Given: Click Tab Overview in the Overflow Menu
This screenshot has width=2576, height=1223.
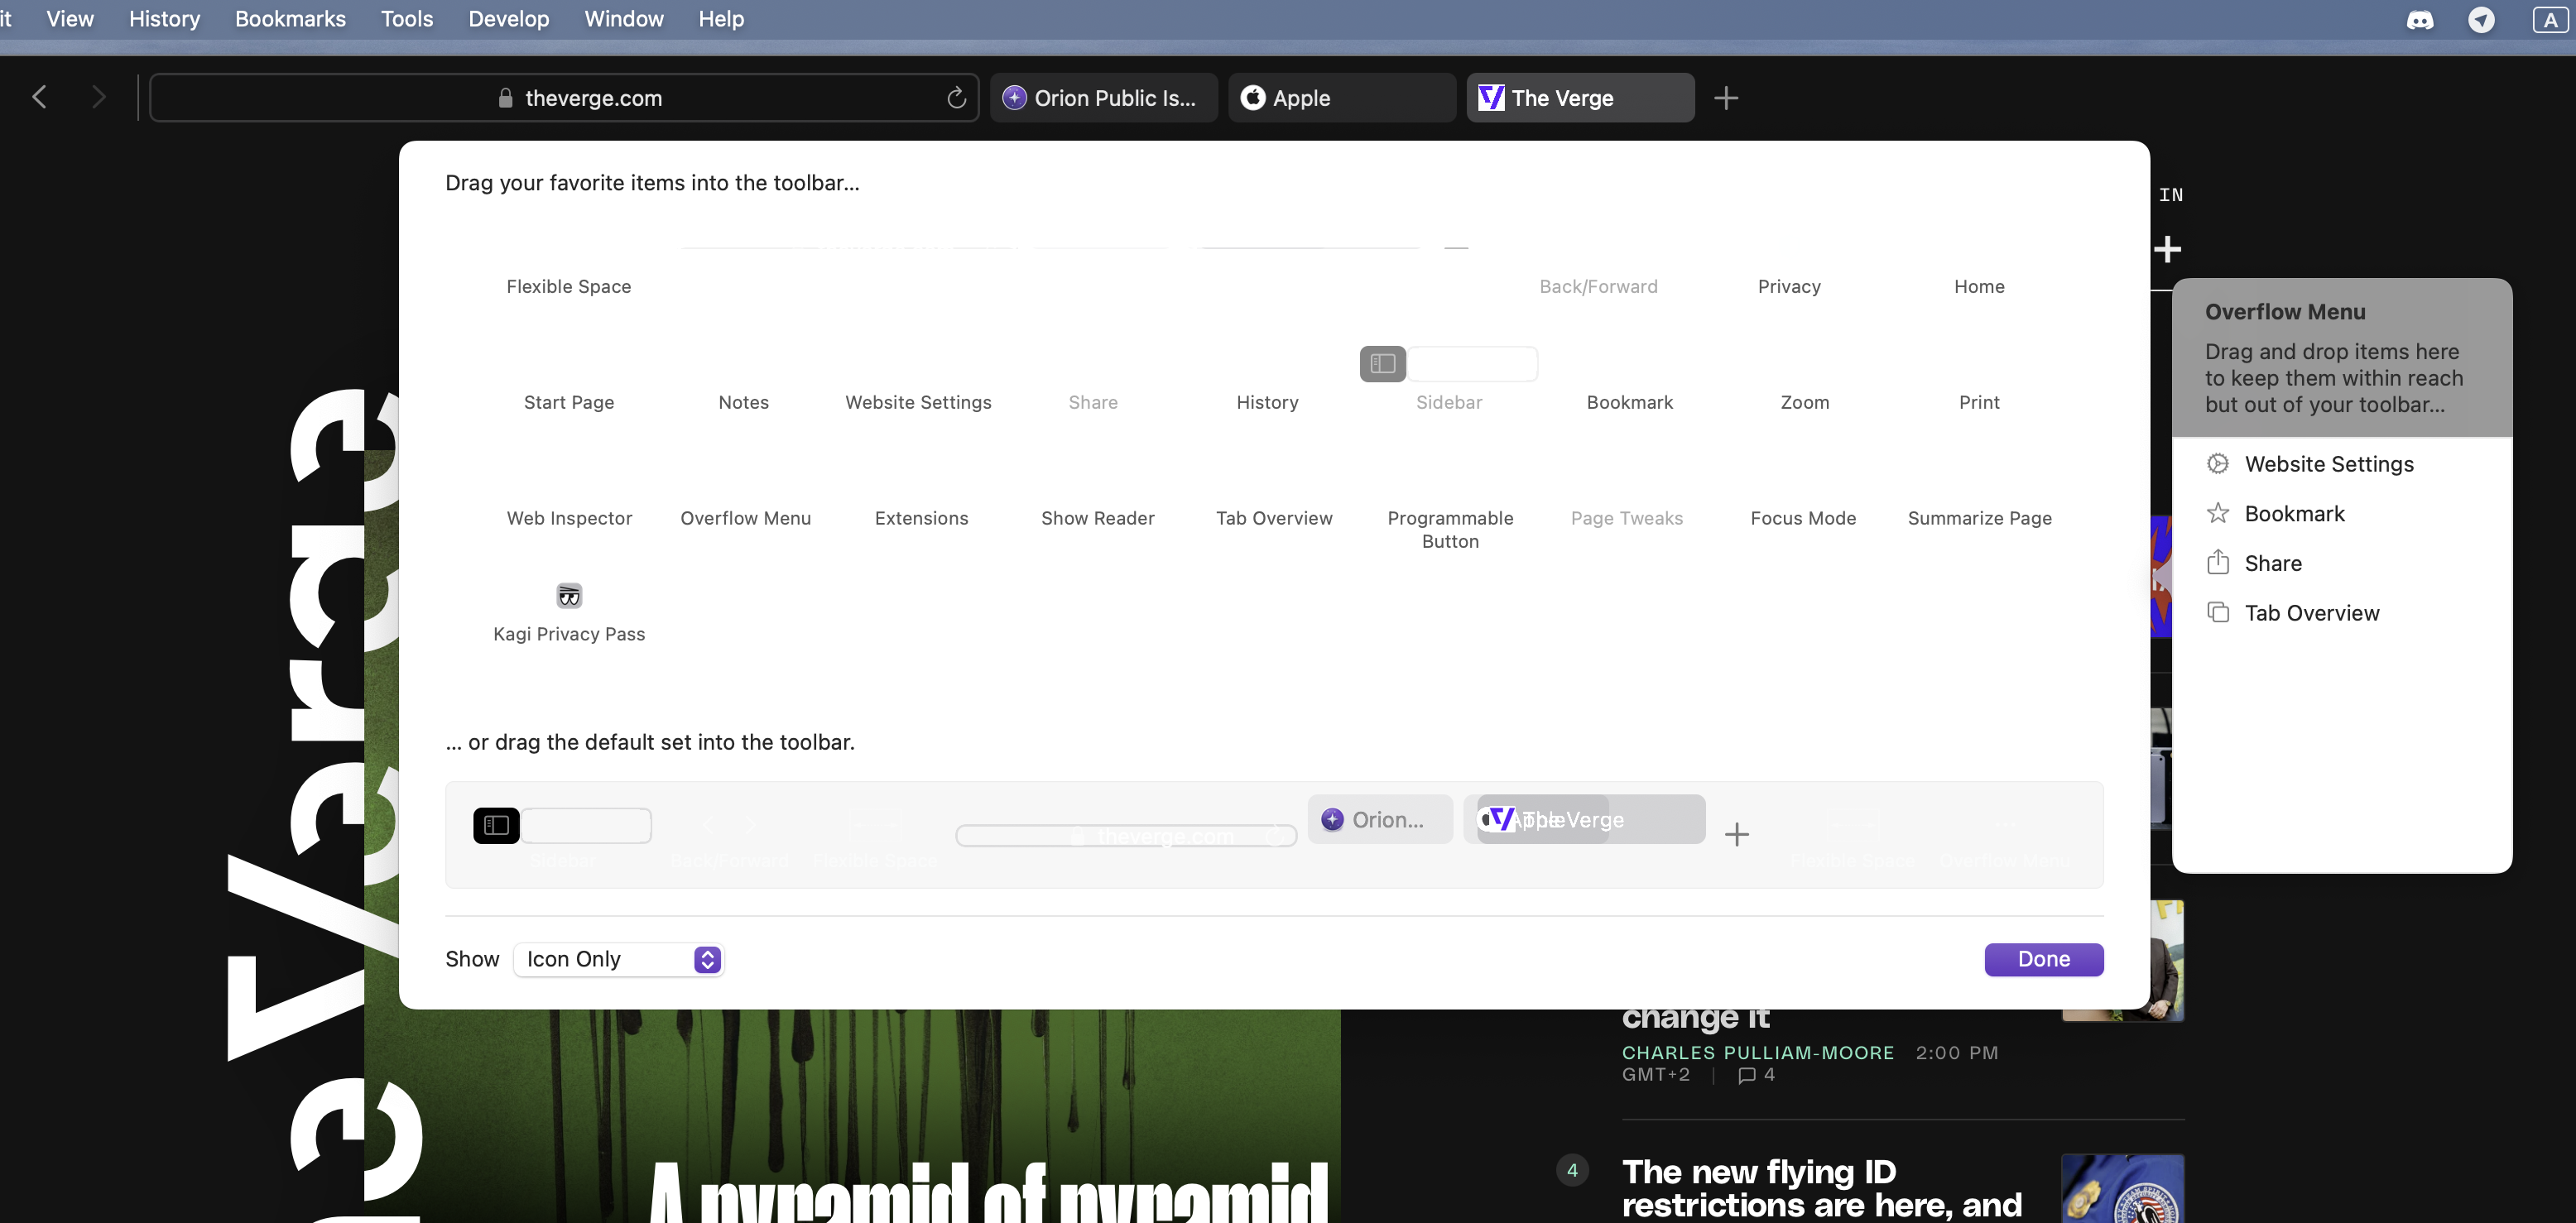Looking at the screenshot, I should (2311, 613).
